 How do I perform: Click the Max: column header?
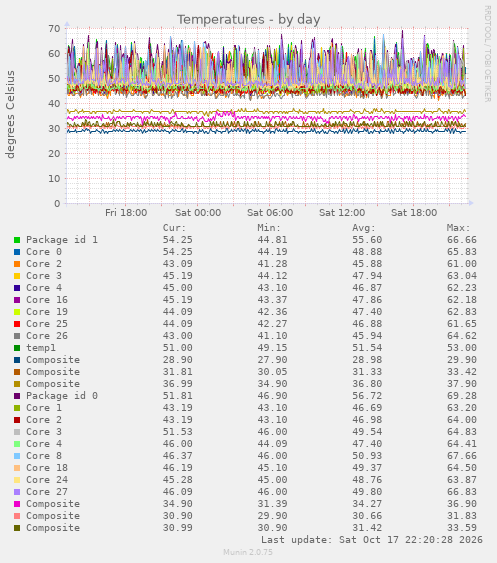458,228
